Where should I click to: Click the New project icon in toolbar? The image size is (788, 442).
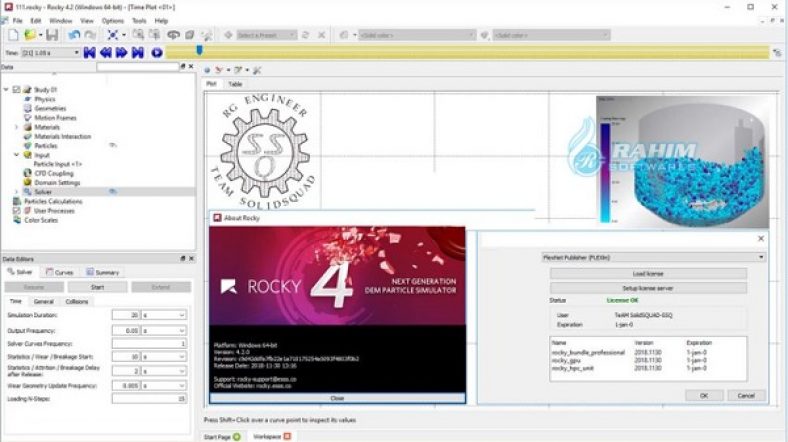tap(13, 35)
